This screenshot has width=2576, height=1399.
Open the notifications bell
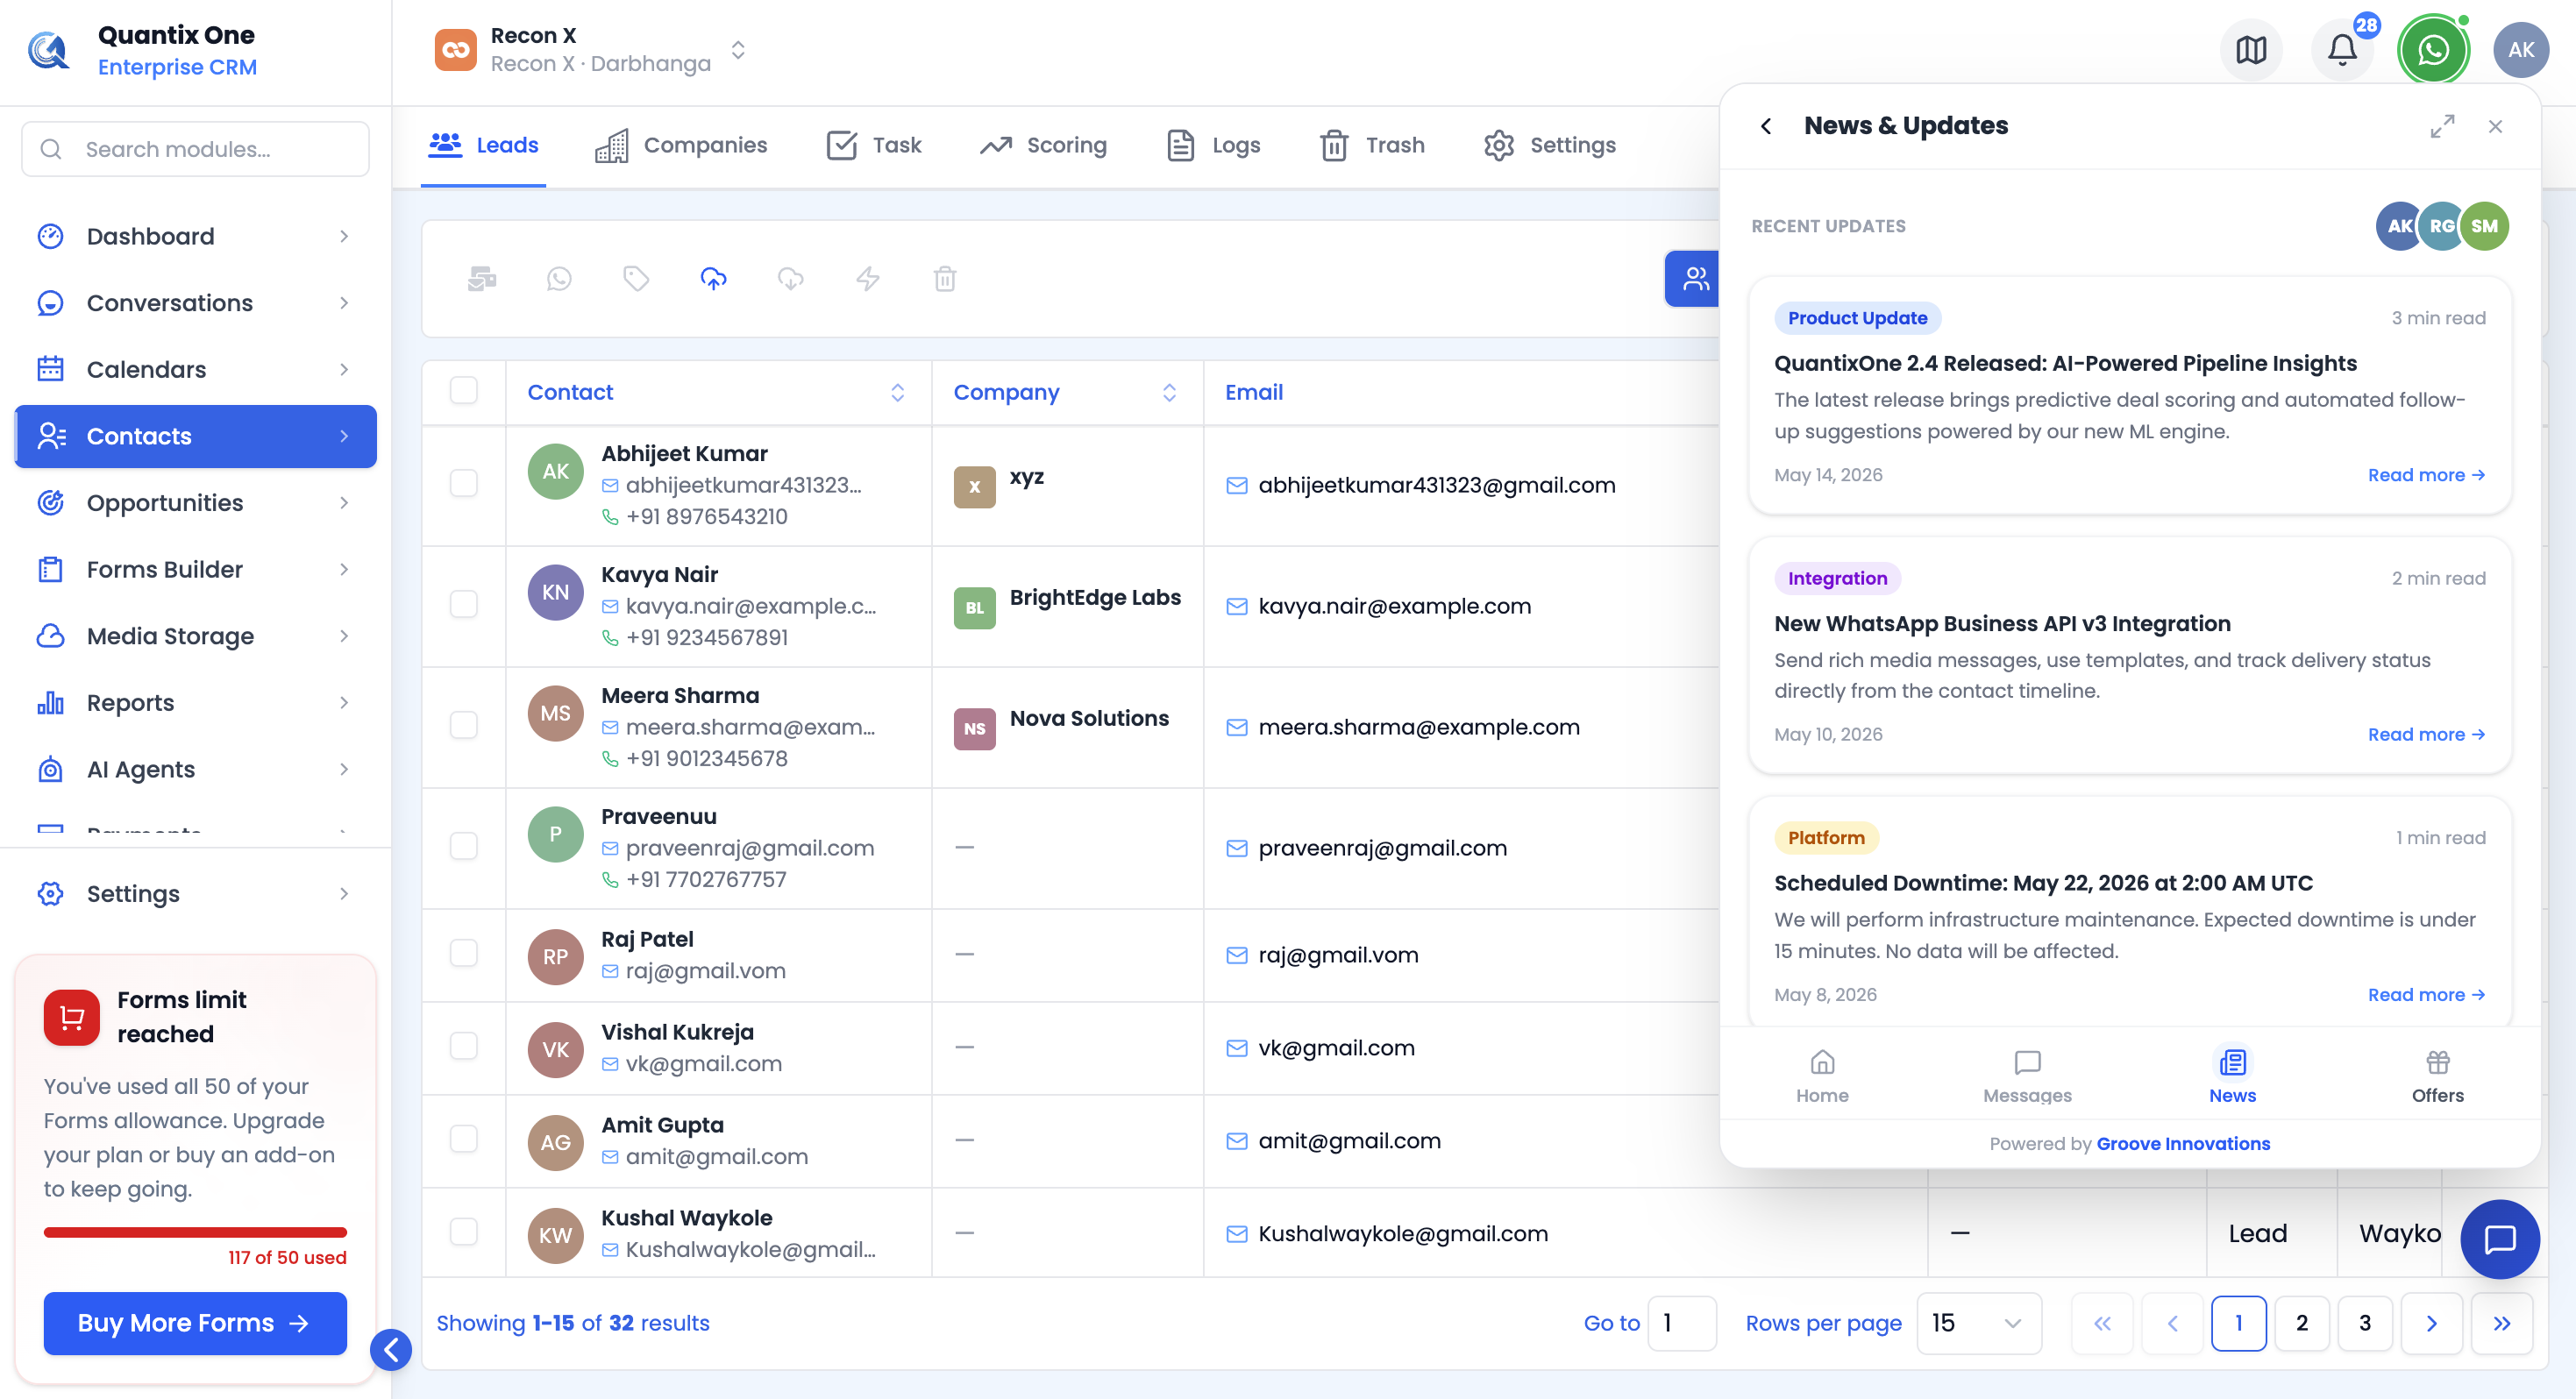2342,49
